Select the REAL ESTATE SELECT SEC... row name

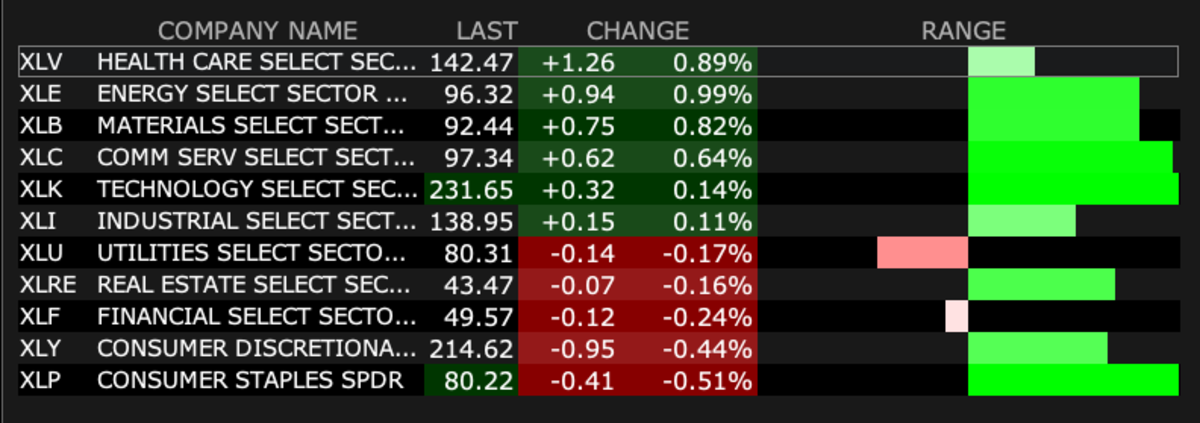[253, 285]
